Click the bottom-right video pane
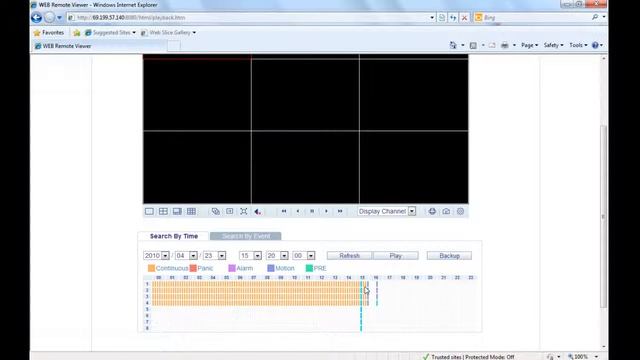 pyautogui.click(x=414, y=167)
